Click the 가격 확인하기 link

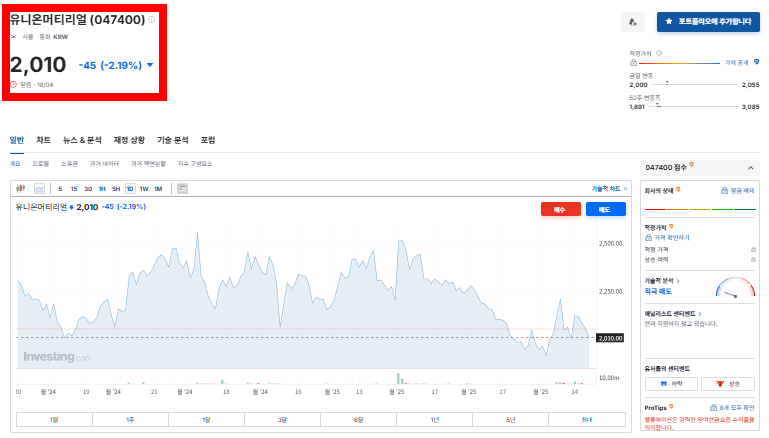(667, 237)
